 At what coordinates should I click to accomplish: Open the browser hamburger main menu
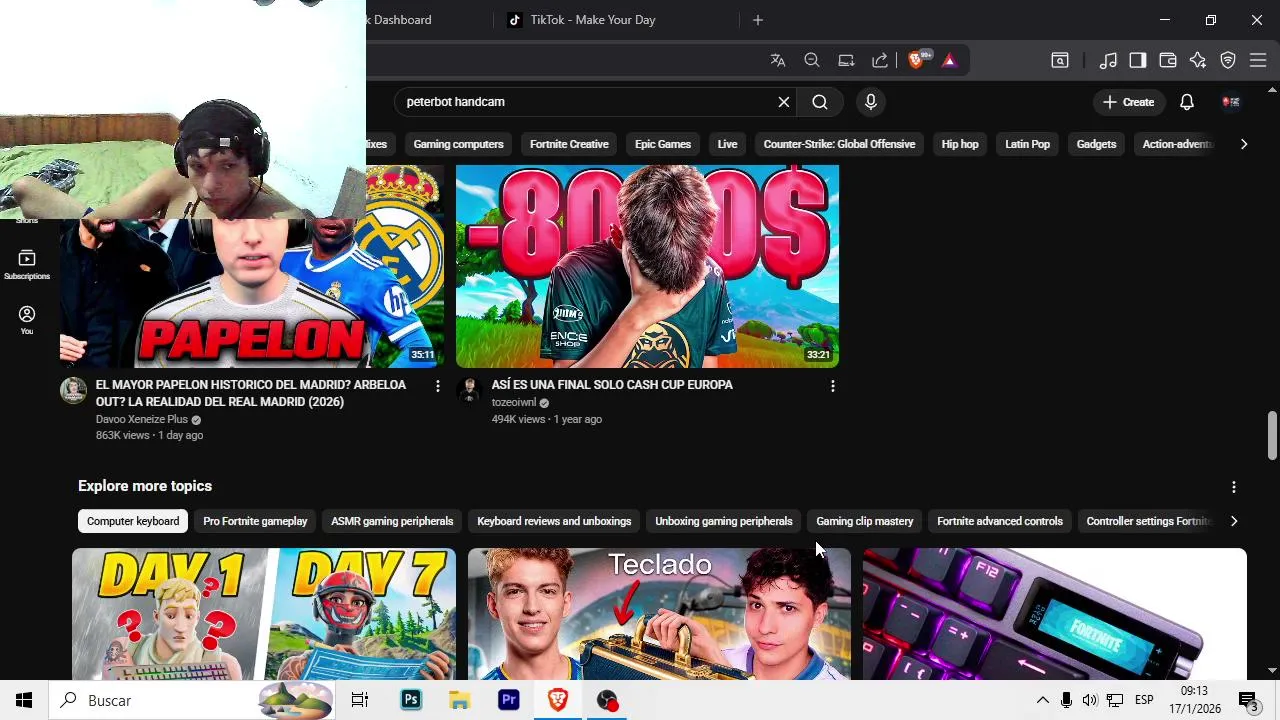(1258, 61)
